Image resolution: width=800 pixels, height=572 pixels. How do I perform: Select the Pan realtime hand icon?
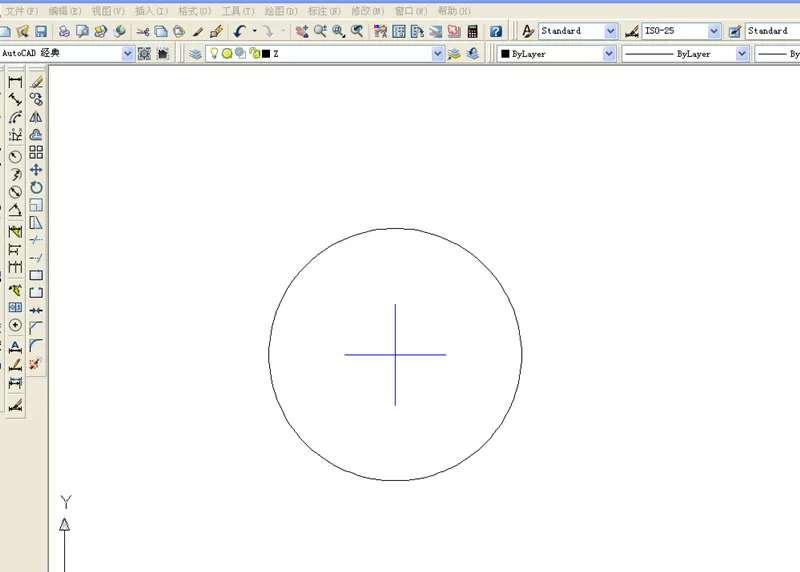click(302, 32)
